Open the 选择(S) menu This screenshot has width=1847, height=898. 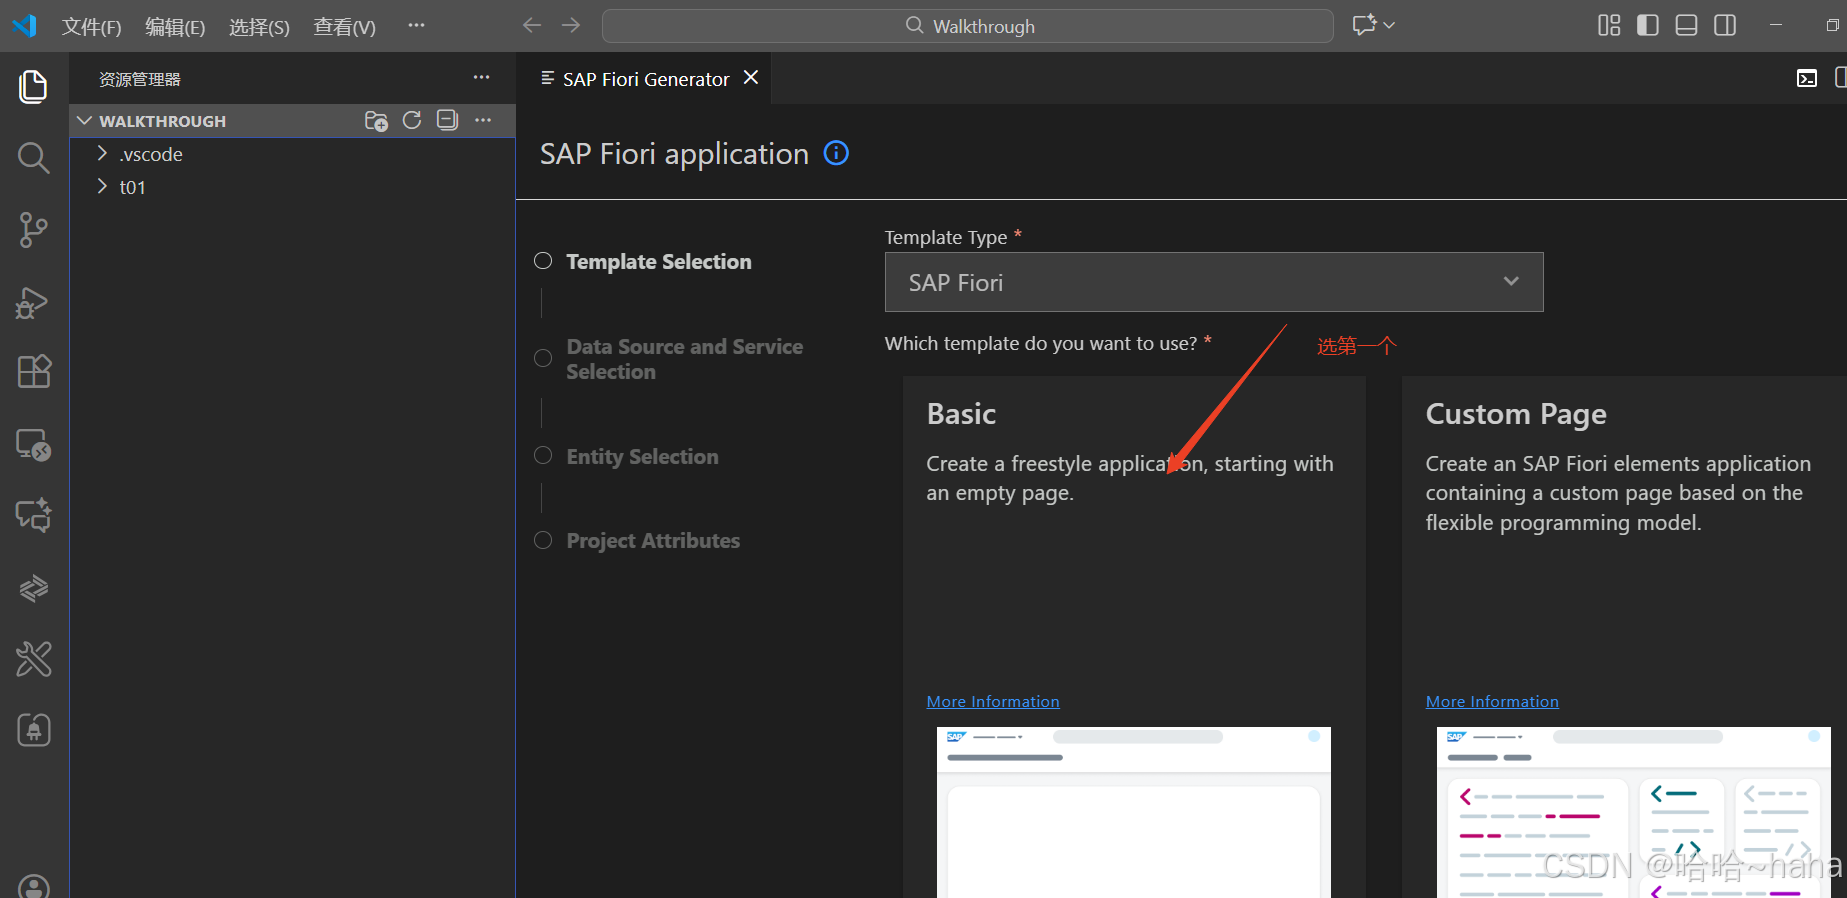[x=259, y=27]
